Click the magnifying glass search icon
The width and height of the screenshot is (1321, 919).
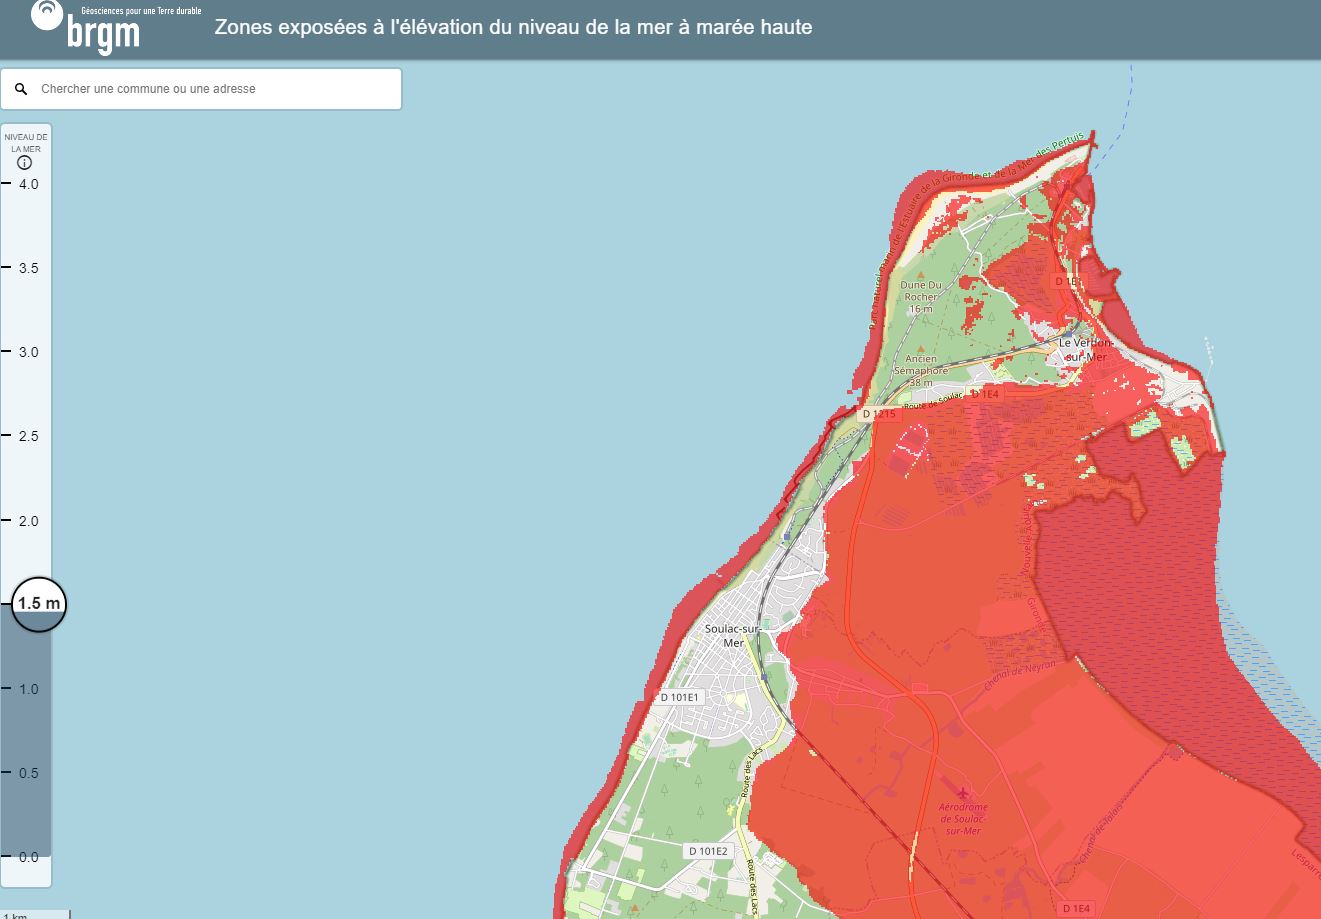tap(21, 89)
